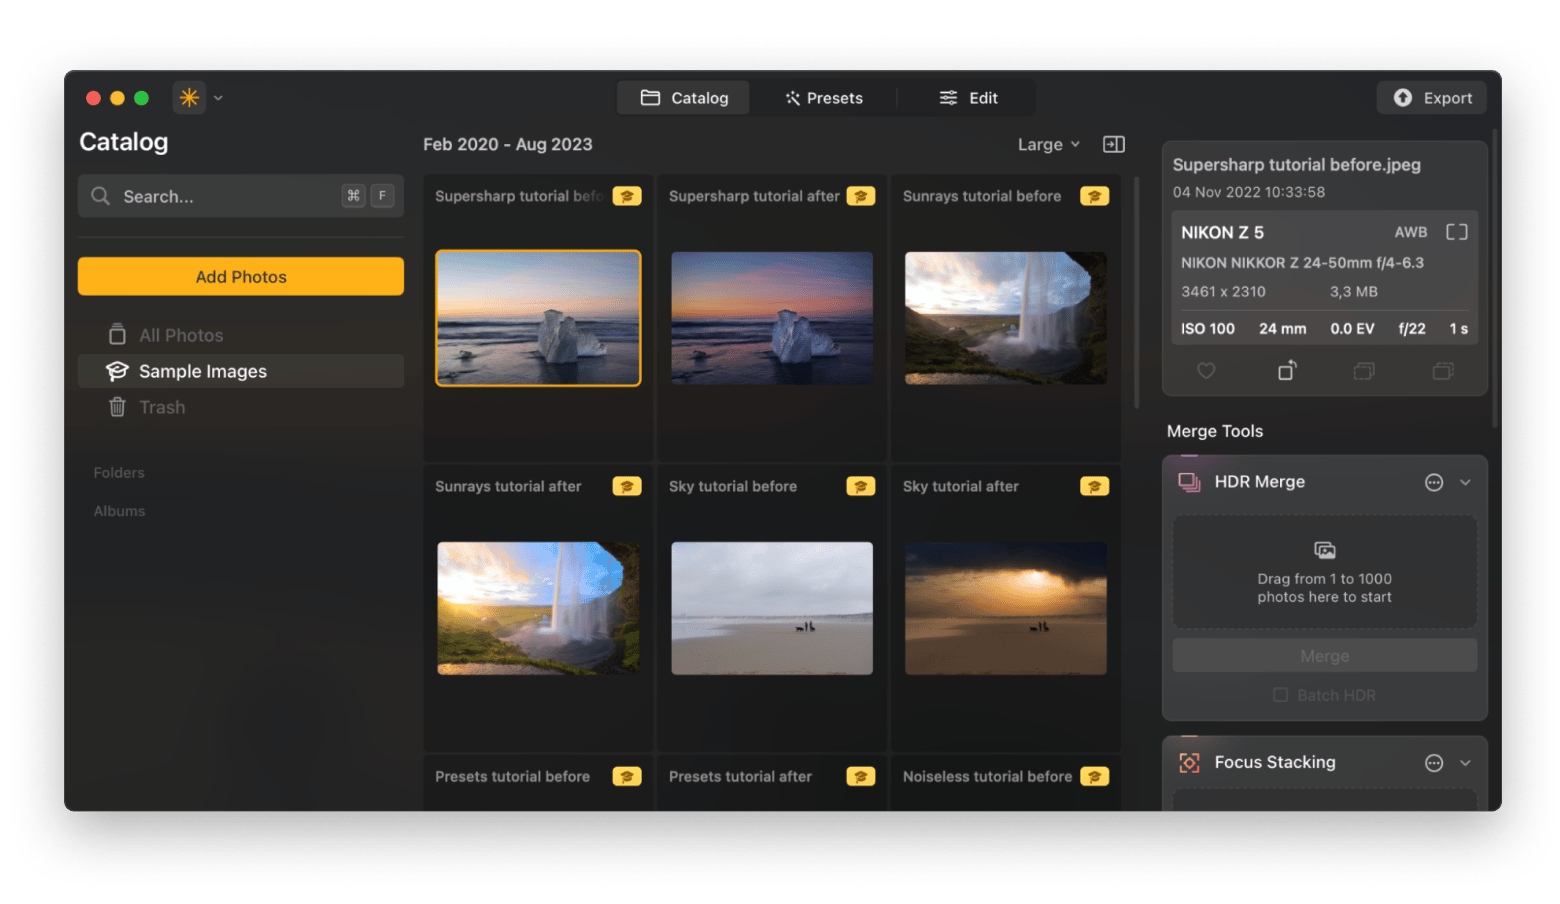Click the crop brackets icon beside AWB
Screen dimensions: 1560x904
click(1456, 232)
